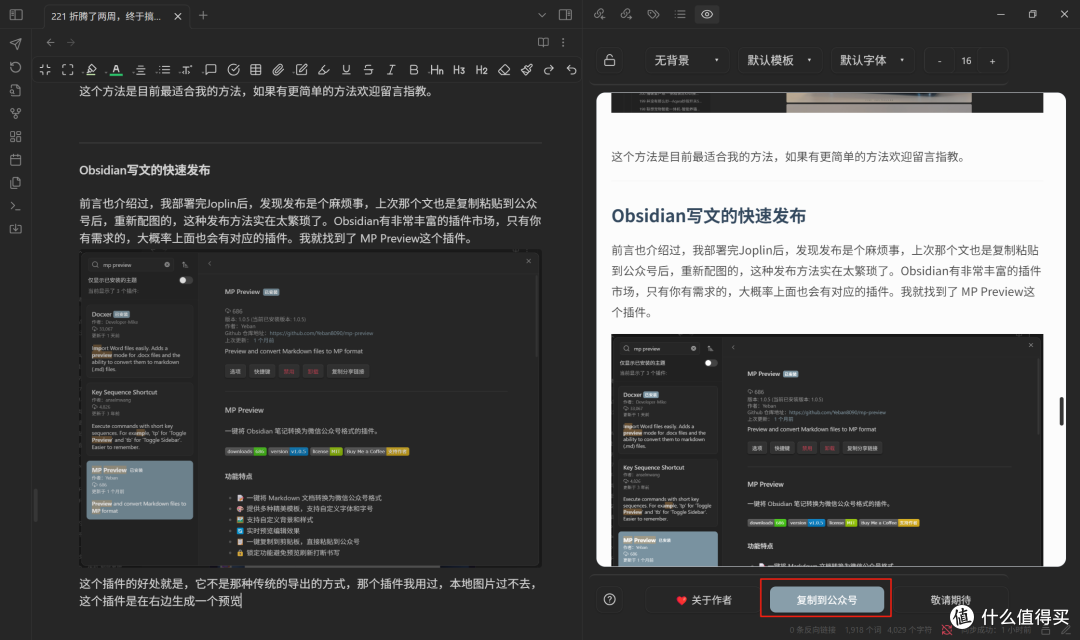Apply H2 heading style

pos(481,70)
